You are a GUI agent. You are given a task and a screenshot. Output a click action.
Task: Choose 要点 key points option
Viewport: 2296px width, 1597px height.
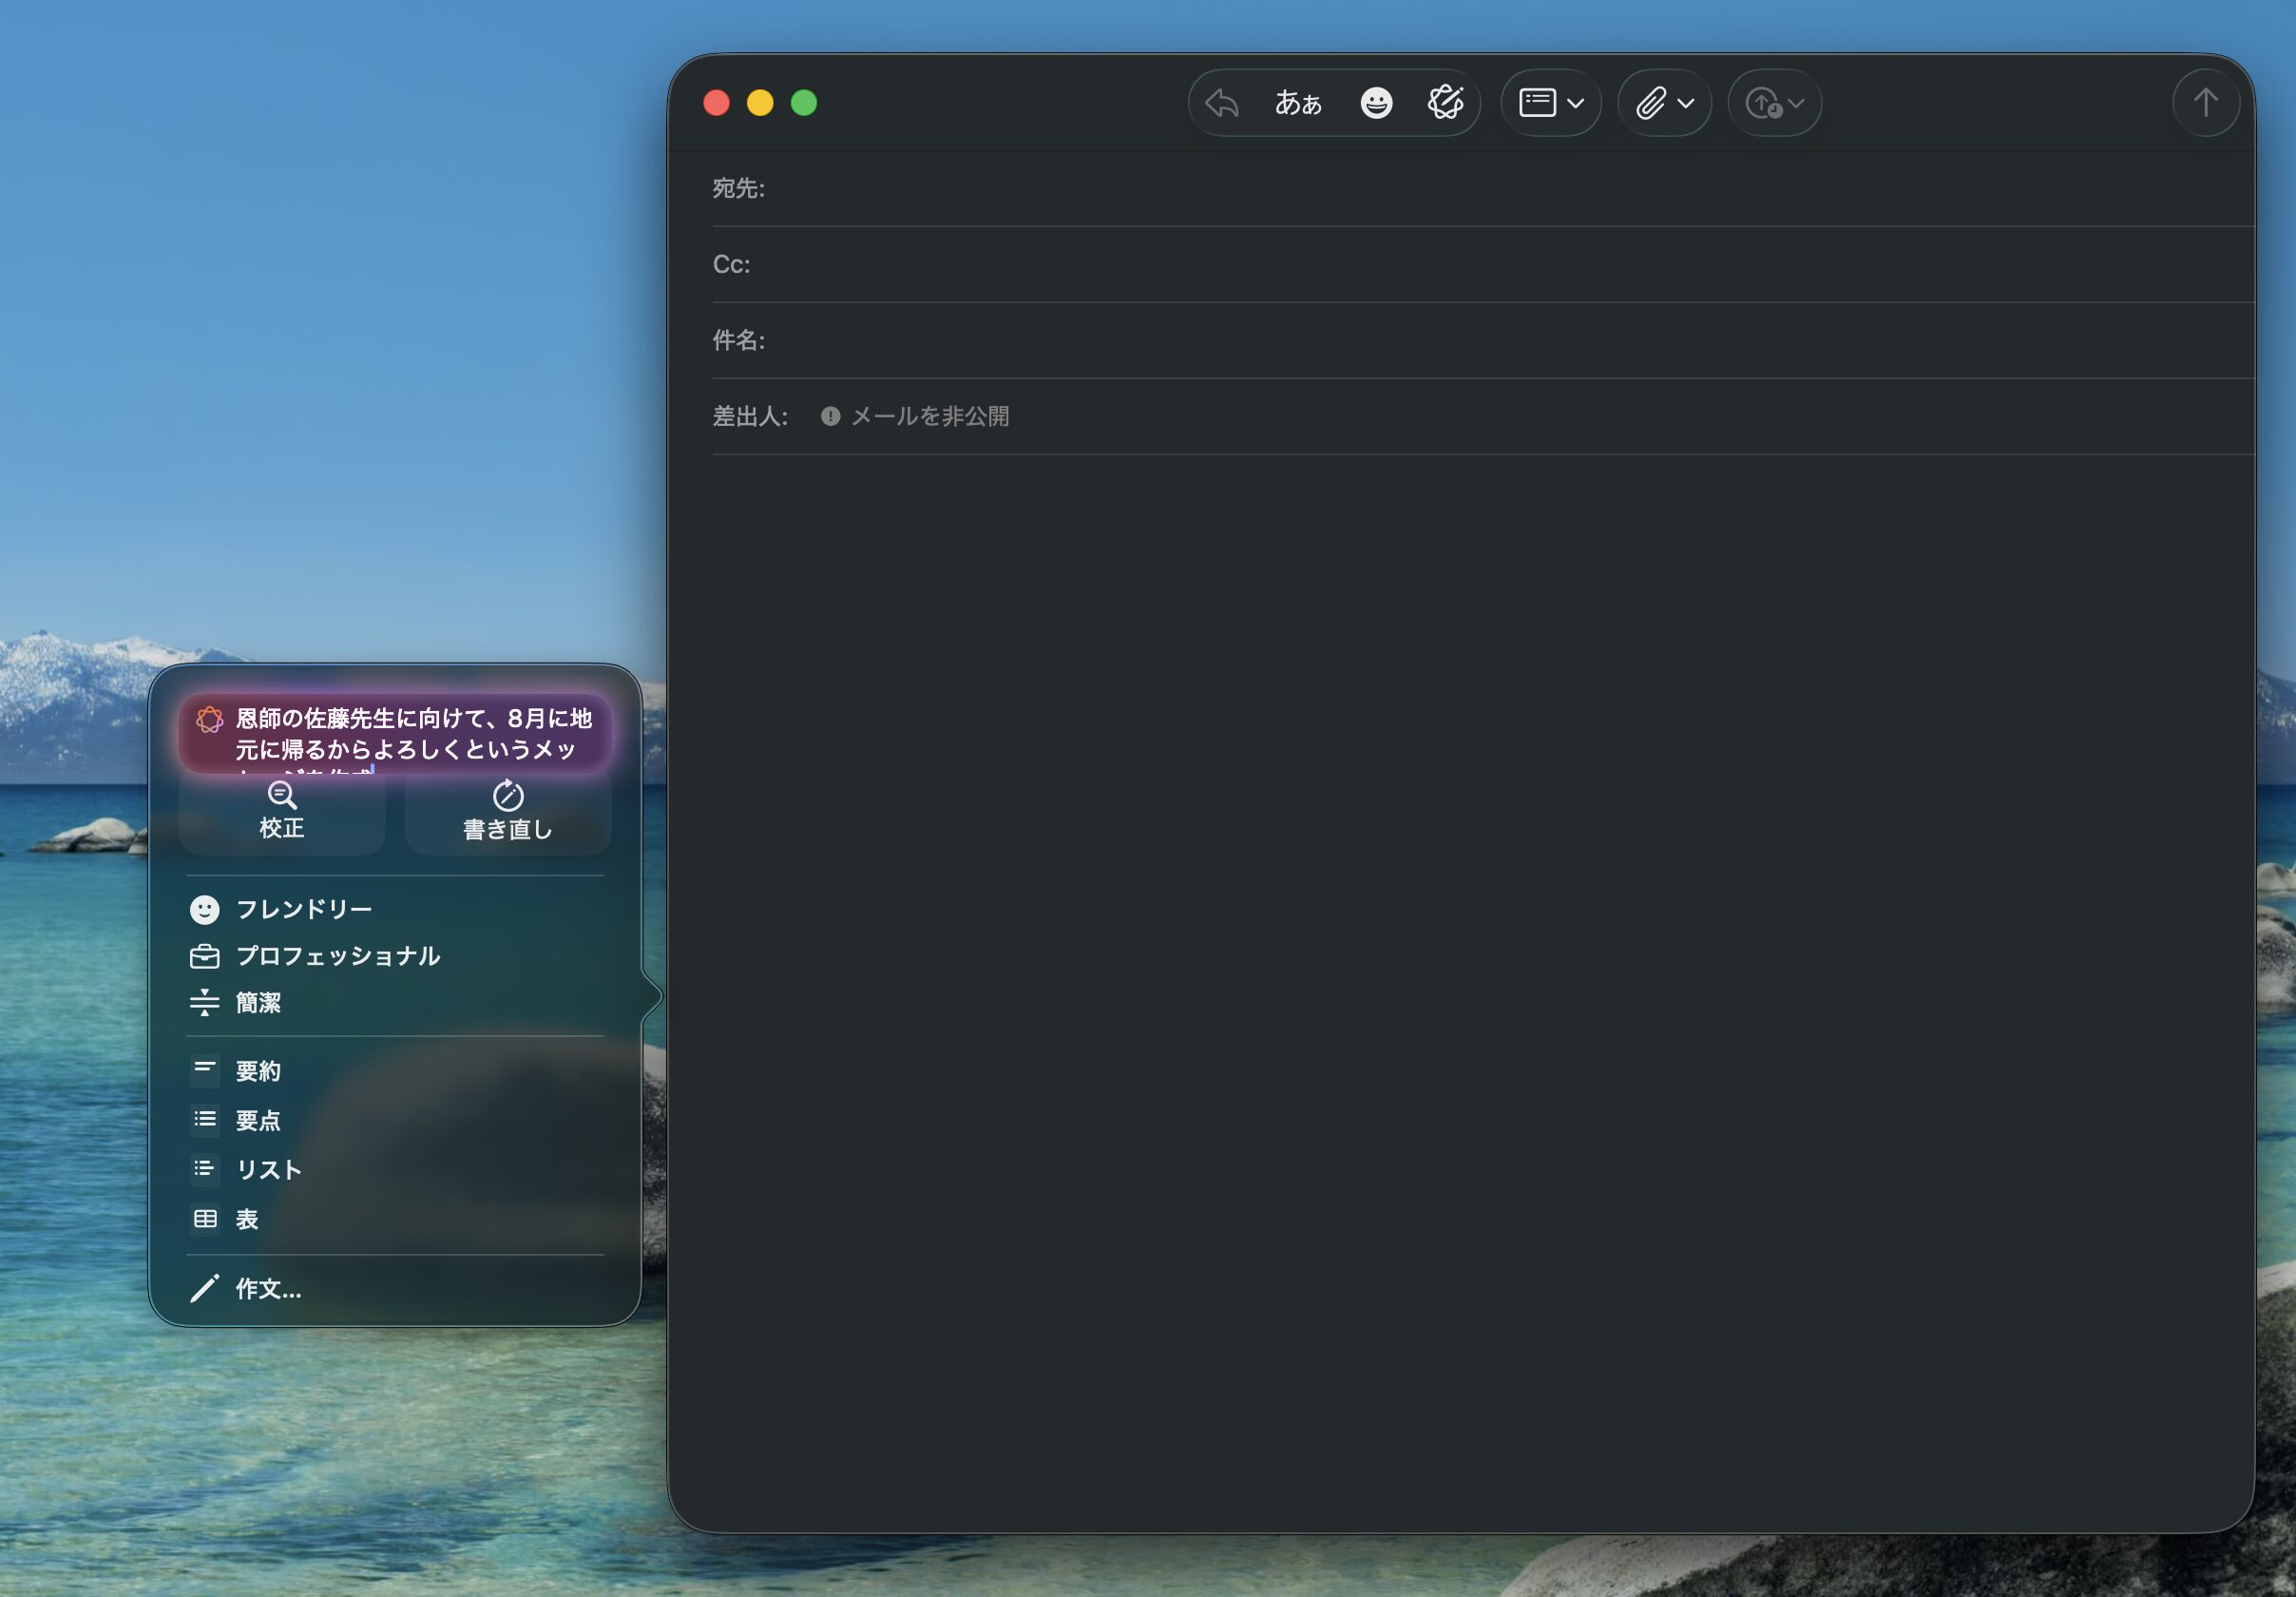pos(395,1120)
